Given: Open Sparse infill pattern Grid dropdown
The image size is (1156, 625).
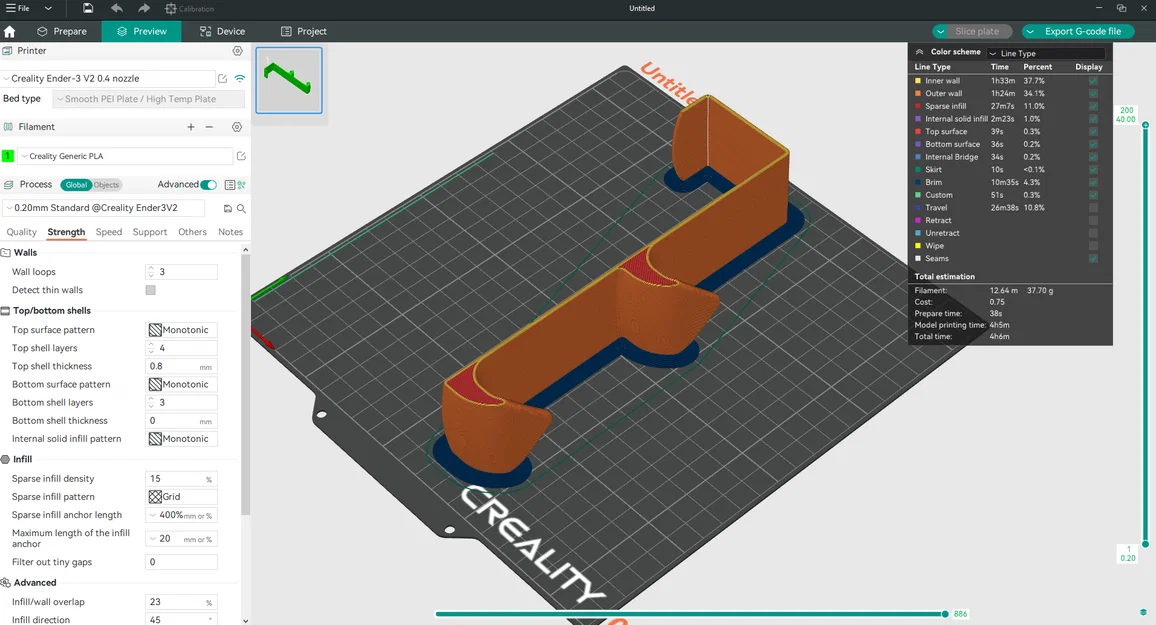Looking at the screenshot, I should 181,497.
